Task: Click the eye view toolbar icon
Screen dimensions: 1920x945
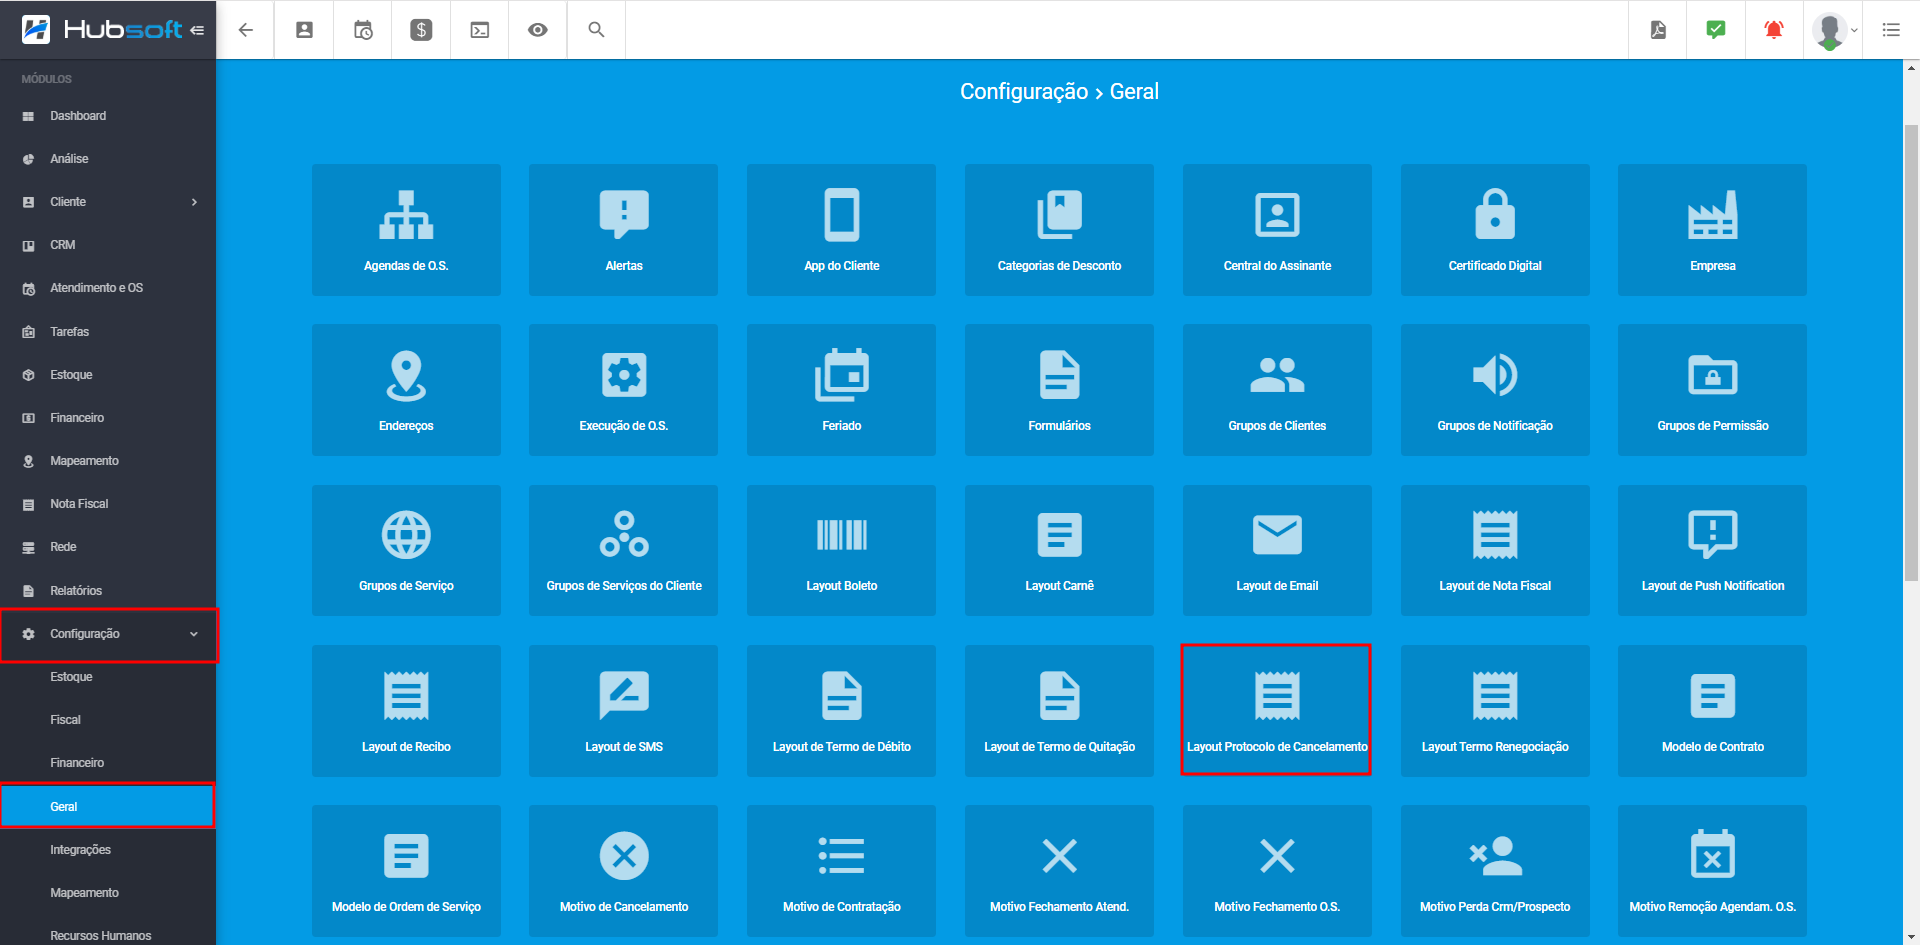Action: [x=538, y=30]
